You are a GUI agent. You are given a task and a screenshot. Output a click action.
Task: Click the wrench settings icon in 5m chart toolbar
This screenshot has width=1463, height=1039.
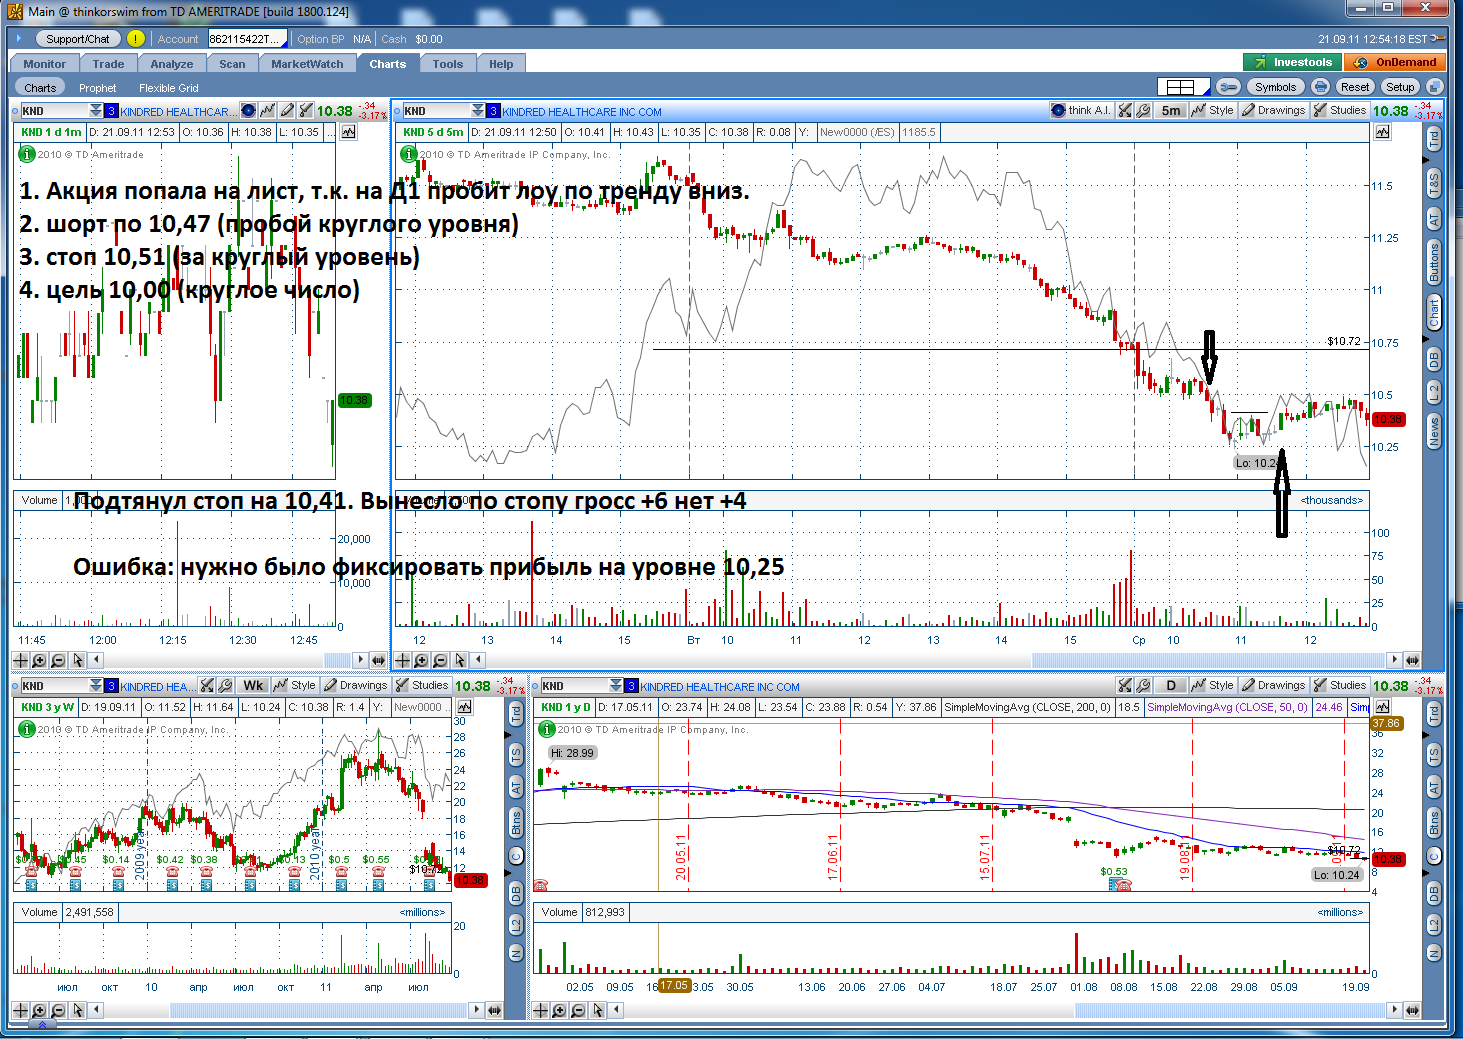1143,110
